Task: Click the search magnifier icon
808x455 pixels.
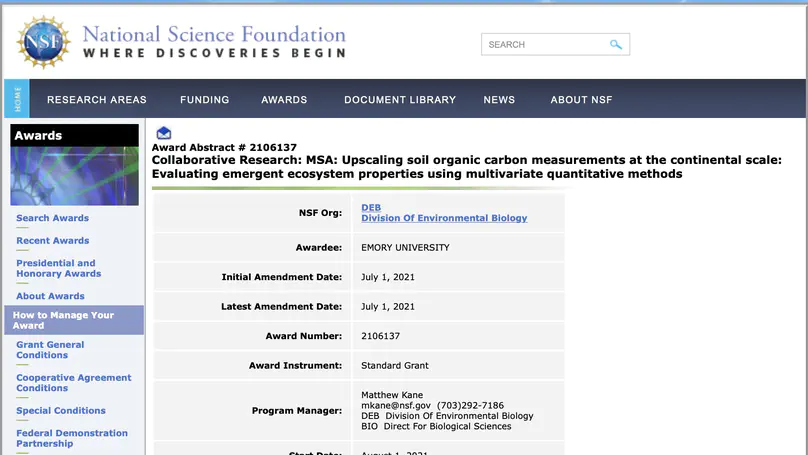Action: coord(615,44)
